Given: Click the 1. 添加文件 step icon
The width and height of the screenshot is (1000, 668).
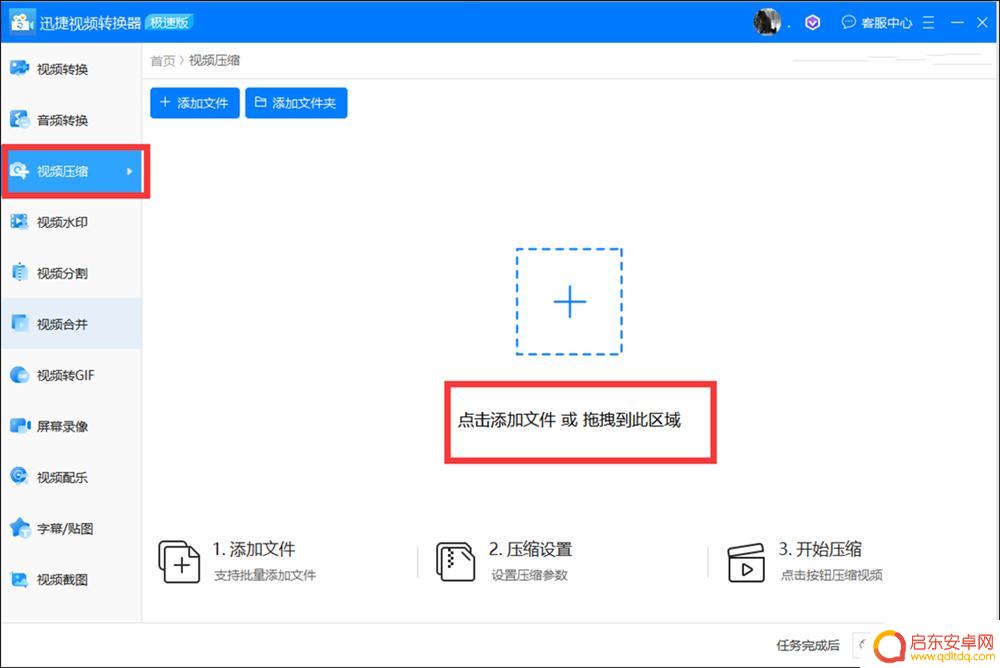Looking at the screenshot, I should (179, 561).
